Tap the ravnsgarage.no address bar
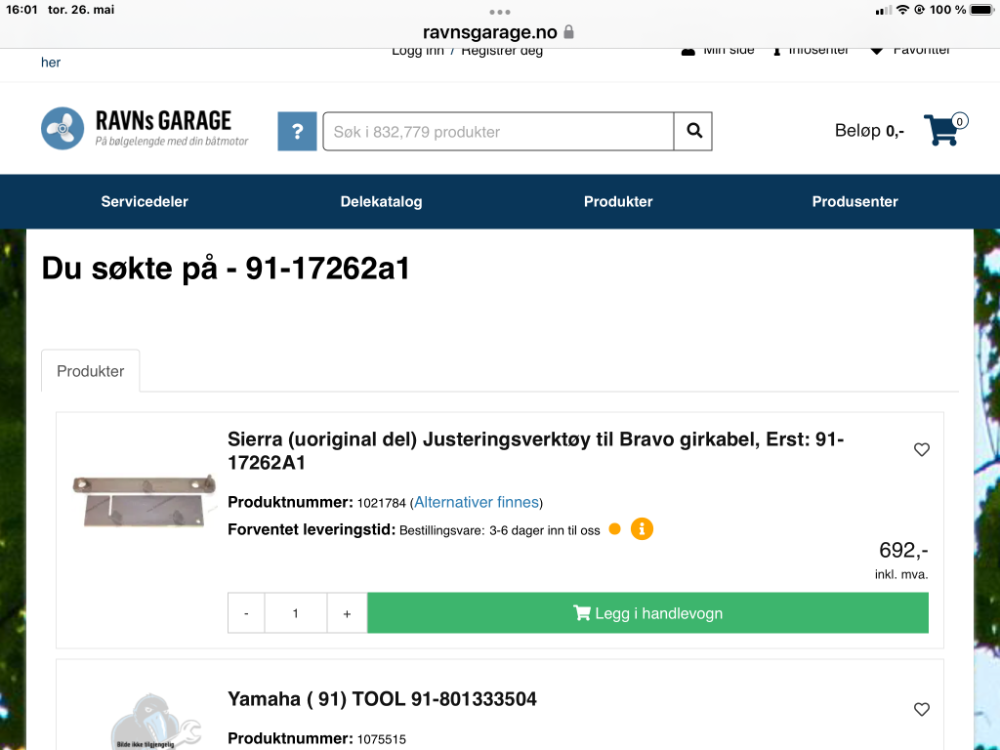 click(499, 32)
